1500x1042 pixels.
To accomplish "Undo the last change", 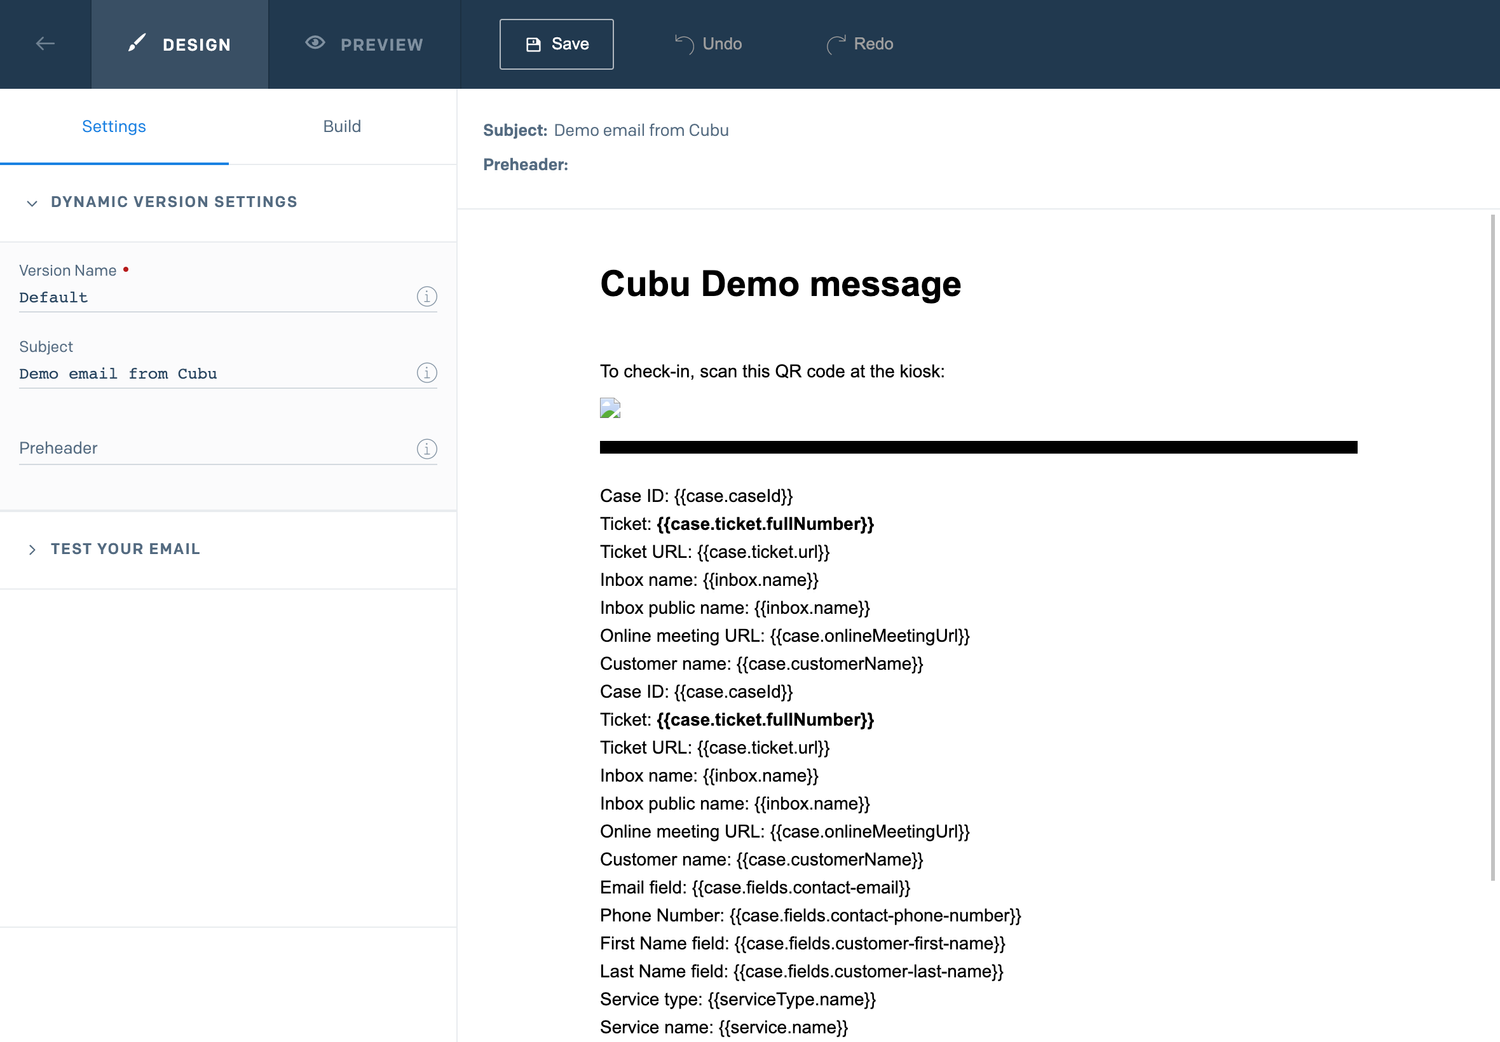I will tap(708, 44).
